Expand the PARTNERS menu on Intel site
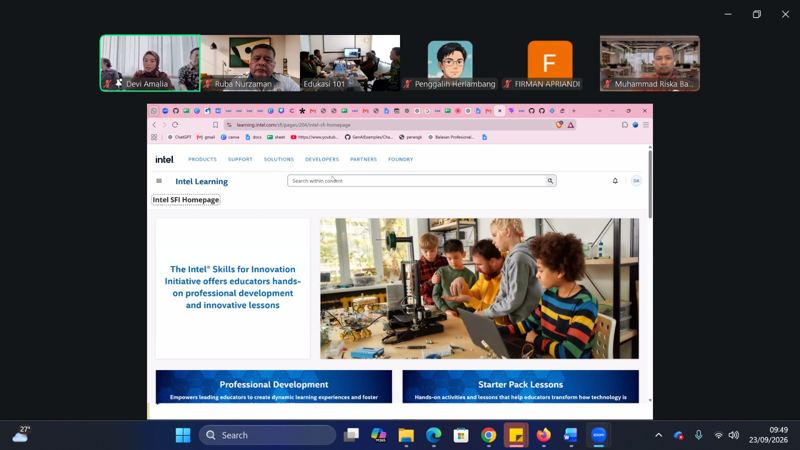This screenshot has width=800, height=450. pyautogui.click(x=363, y=159)
